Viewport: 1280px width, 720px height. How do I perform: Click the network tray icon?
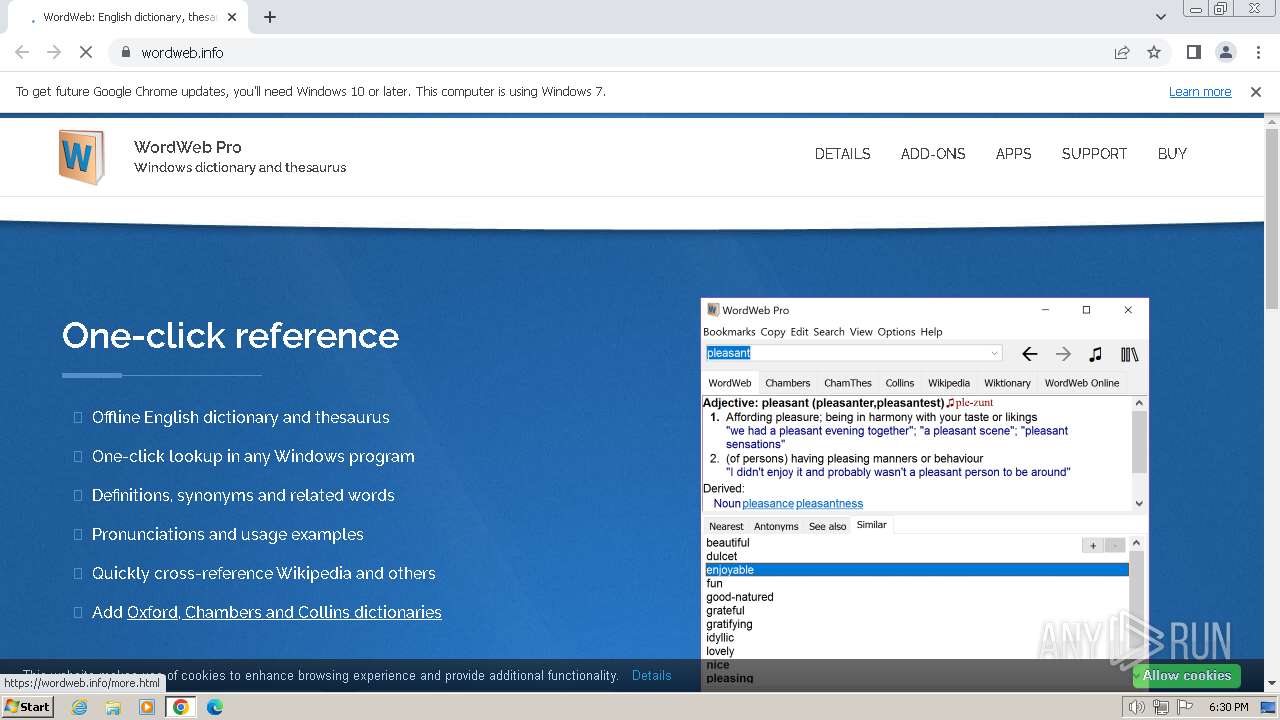tap(1160, 707)
